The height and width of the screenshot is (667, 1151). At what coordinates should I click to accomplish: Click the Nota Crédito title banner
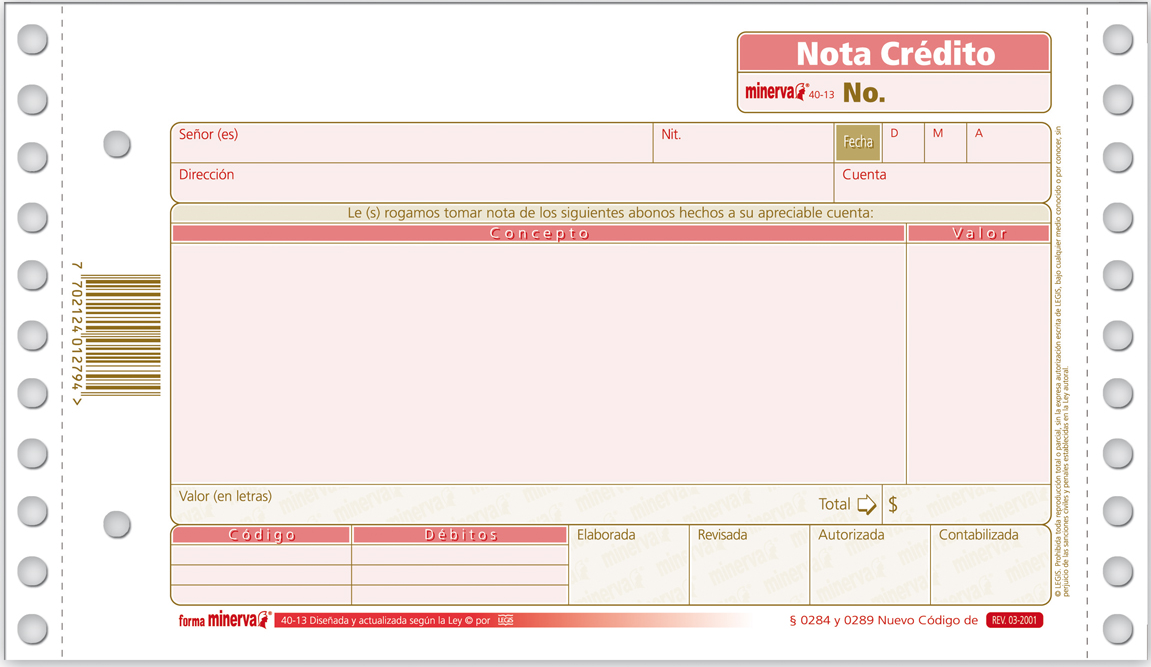pos(893,52)
